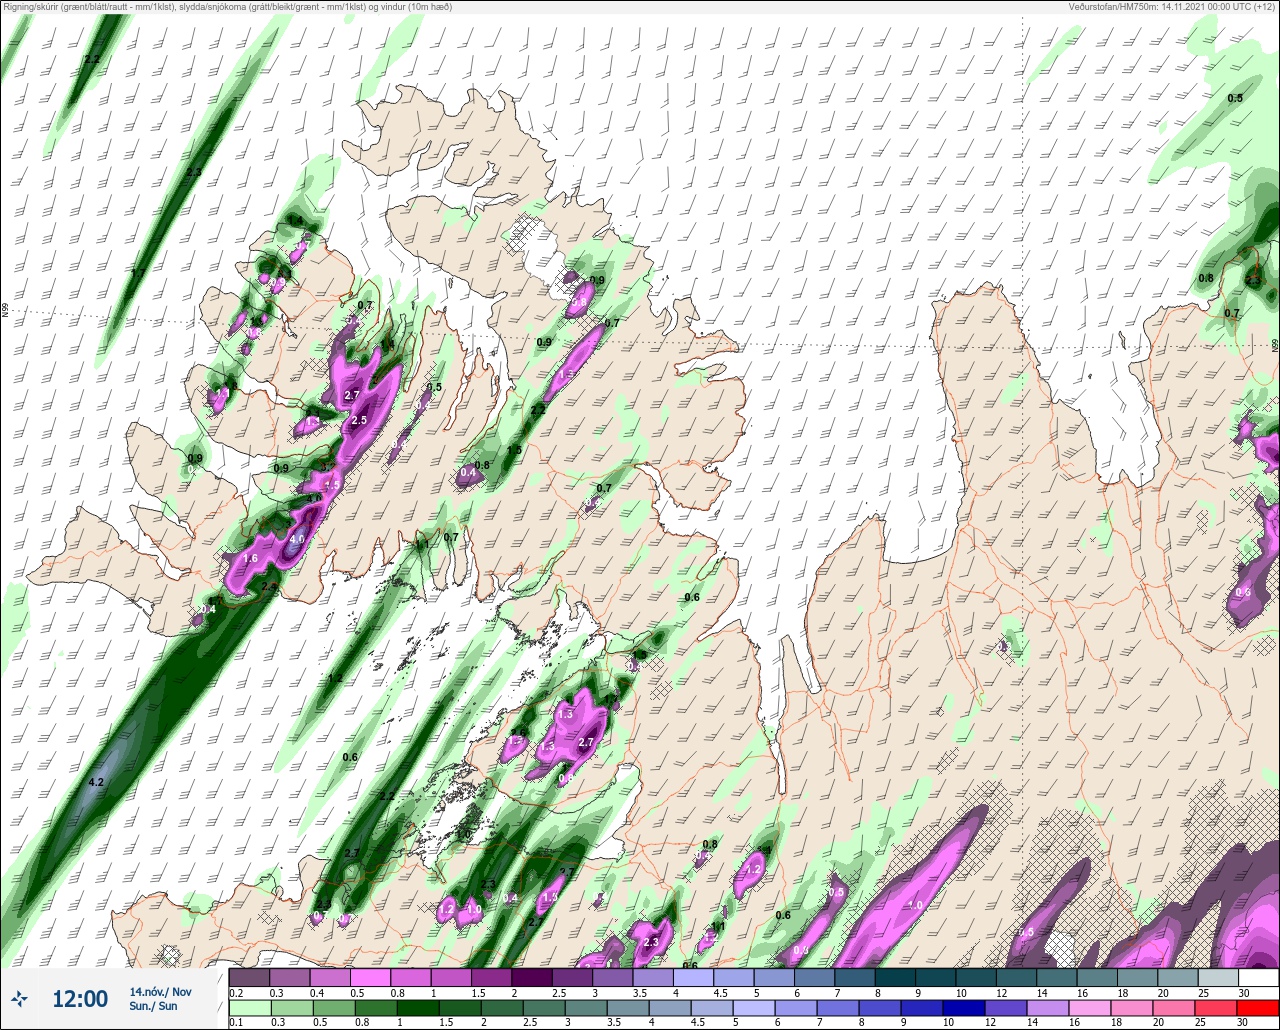
Task: Click the '14.nóv./ Nov' date text
Action: tap(160, 991)
